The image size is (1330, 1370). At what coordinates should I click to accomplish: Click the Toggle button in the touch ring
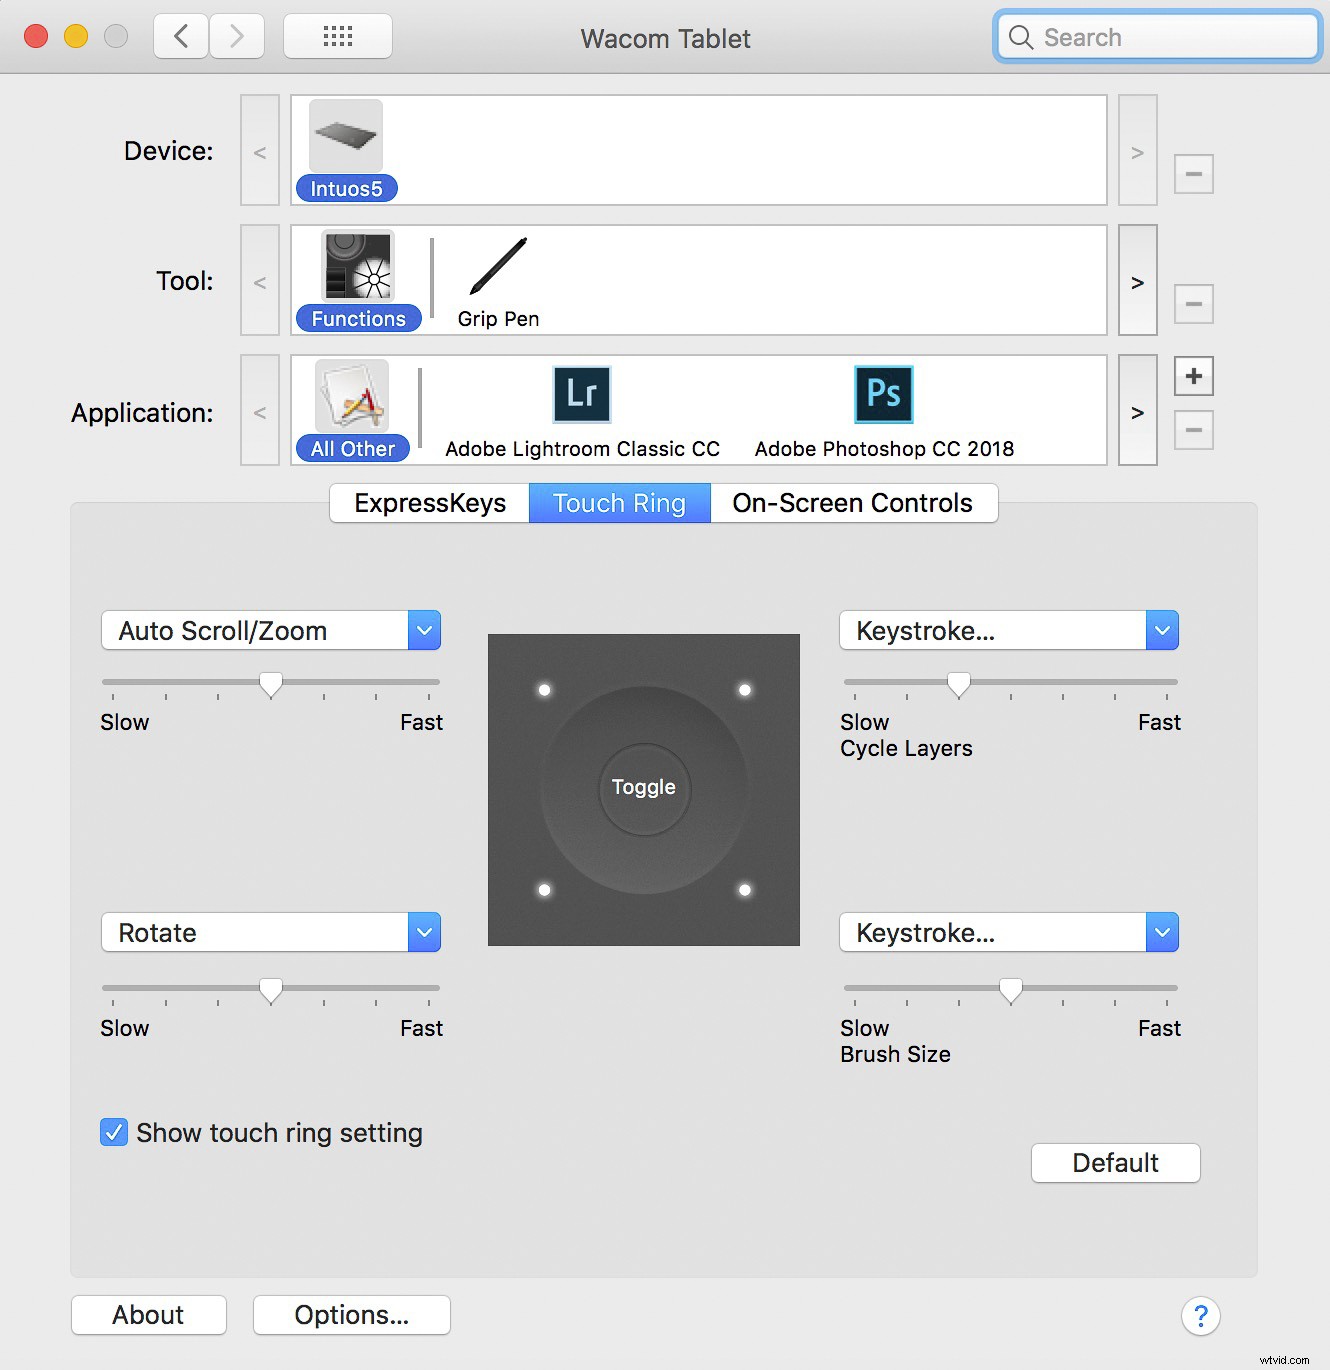pos(643,788)
